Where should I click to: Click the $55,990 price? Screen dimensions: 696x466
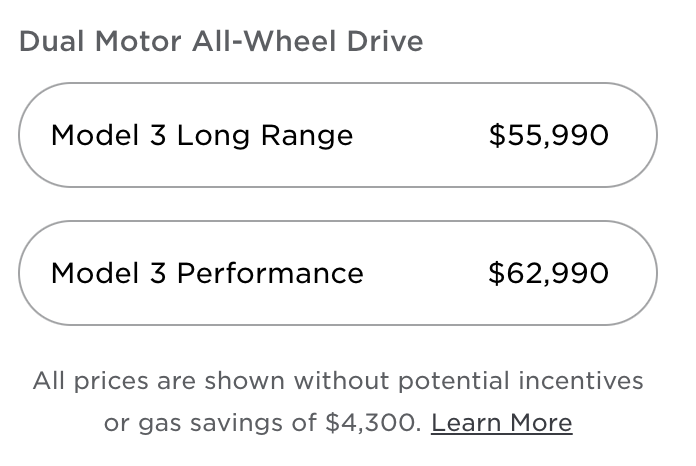click(x=548, y=135)
